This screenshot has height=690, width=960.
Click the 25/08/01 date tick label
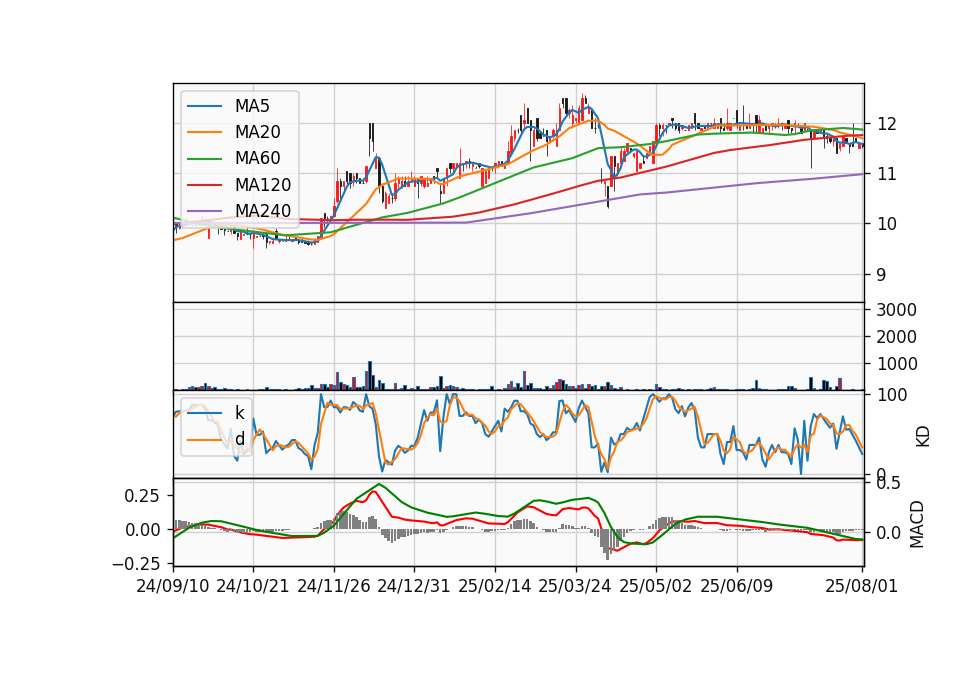[x=861, y=586]
